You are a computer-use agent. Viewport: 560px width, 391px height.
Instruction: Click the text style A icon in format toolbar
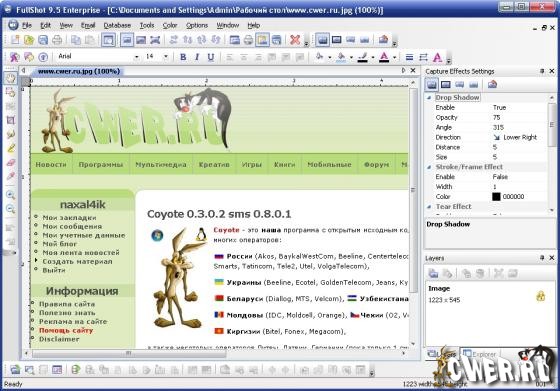point(438,57)
